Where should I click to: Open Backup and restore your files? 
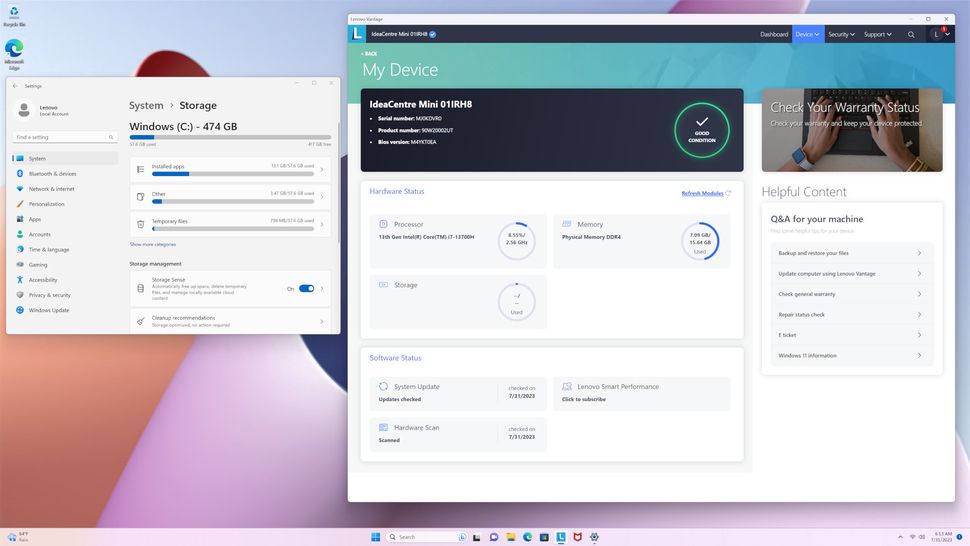coord(850,253)
